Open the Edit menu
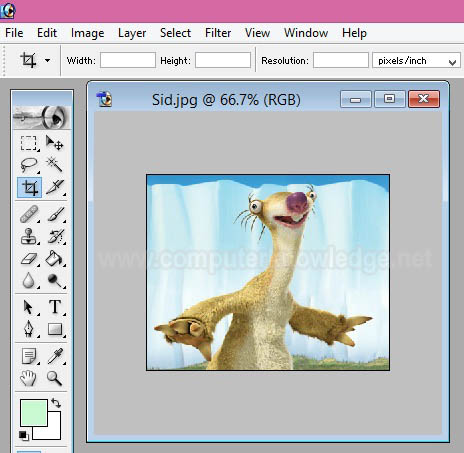The height and width of the screenshot is (453, 464). click(x=47, y=33)
